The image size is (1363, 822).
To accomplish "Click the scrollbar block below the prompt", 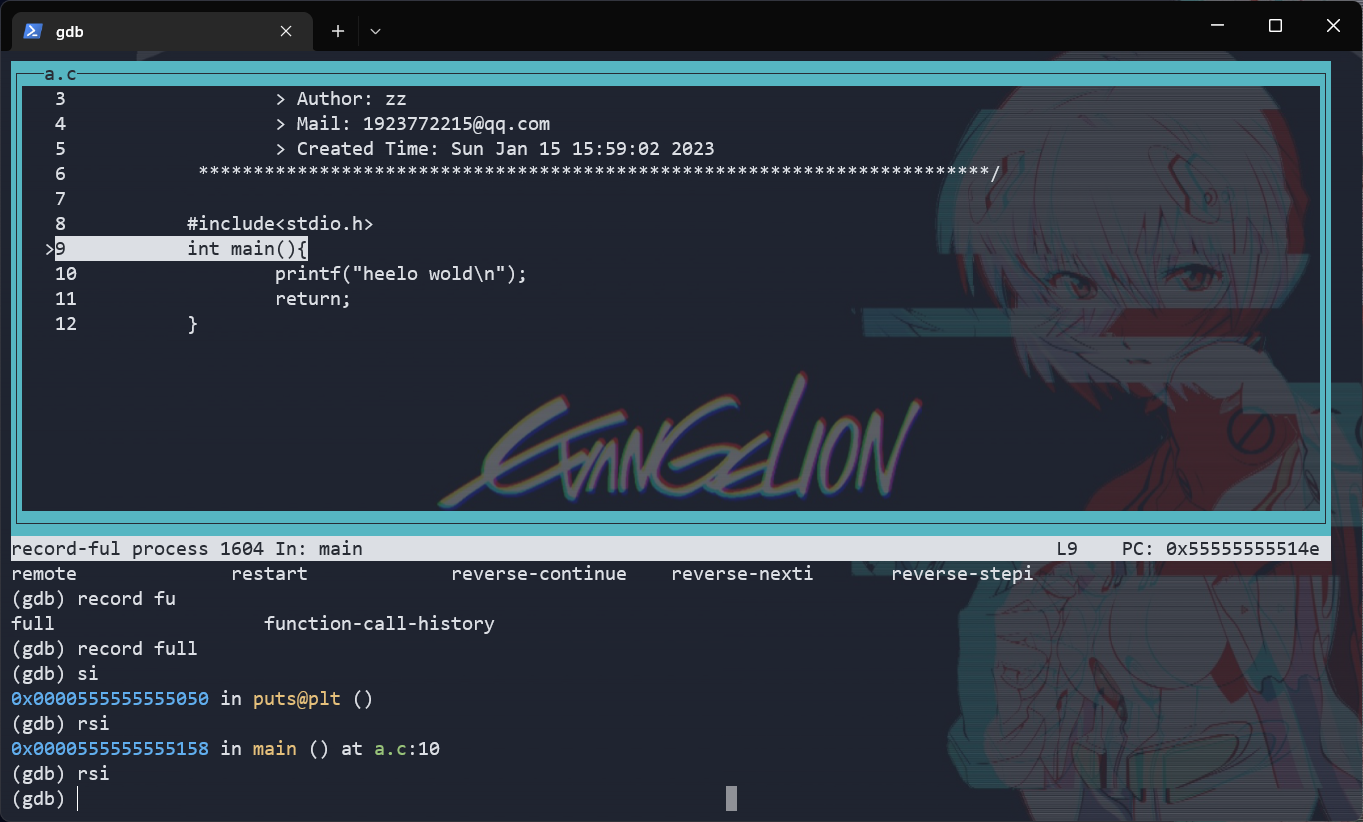I will click(731, 798).
